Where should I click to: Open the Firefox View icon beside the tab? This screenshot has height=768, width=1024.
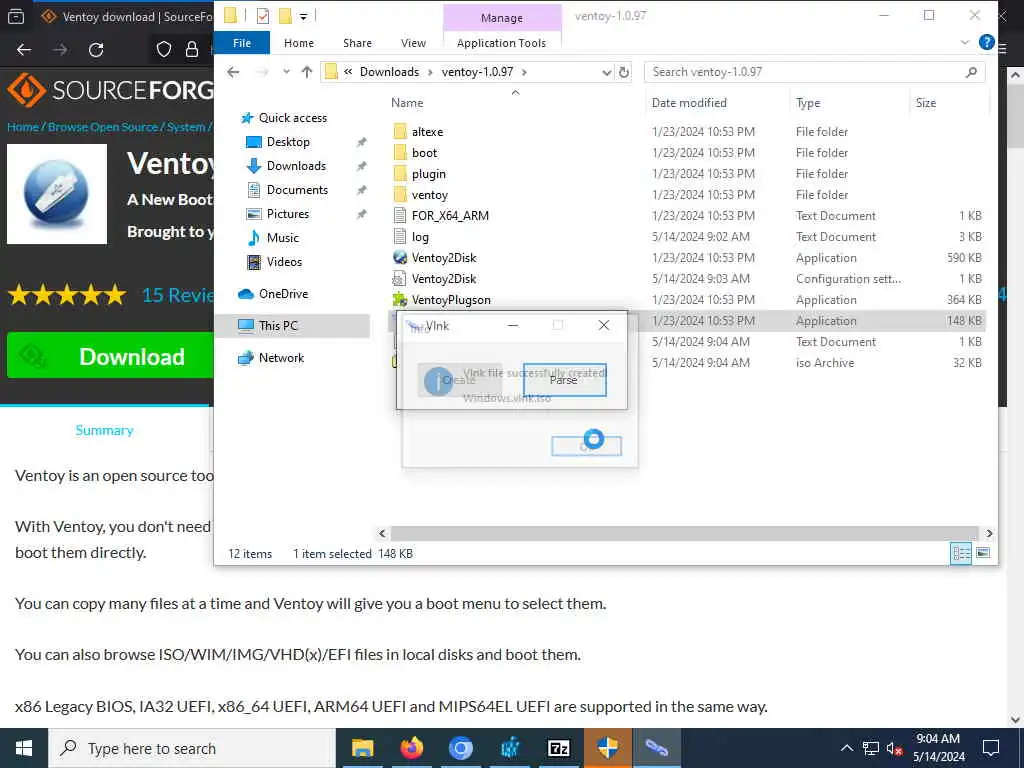pyautogui.click(x=16, y=16)
